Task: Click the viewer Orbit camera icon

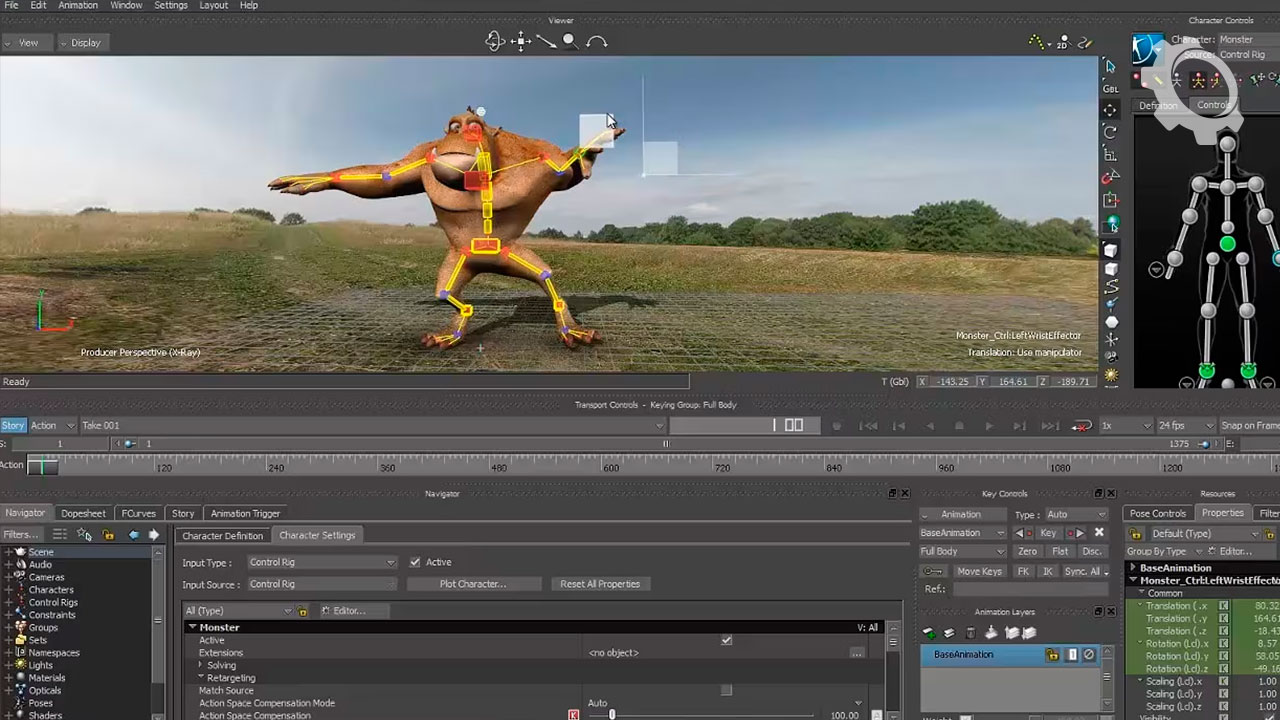Action: click(494, 41)
